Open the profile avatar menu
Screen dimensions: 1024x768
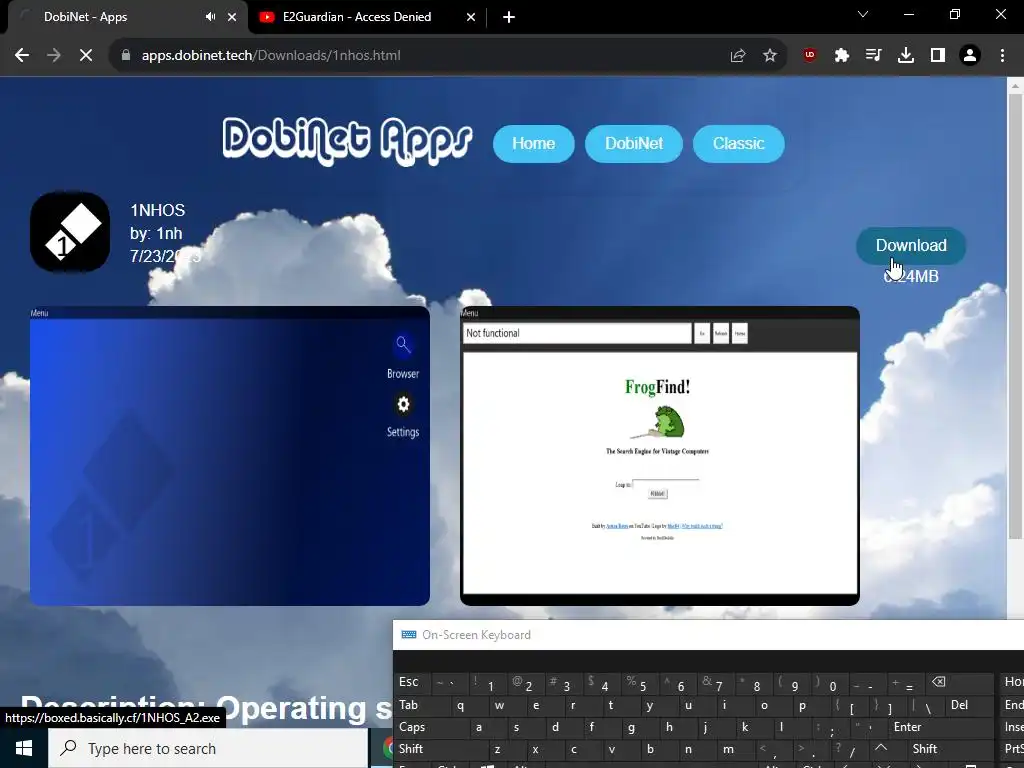point(970,56)
